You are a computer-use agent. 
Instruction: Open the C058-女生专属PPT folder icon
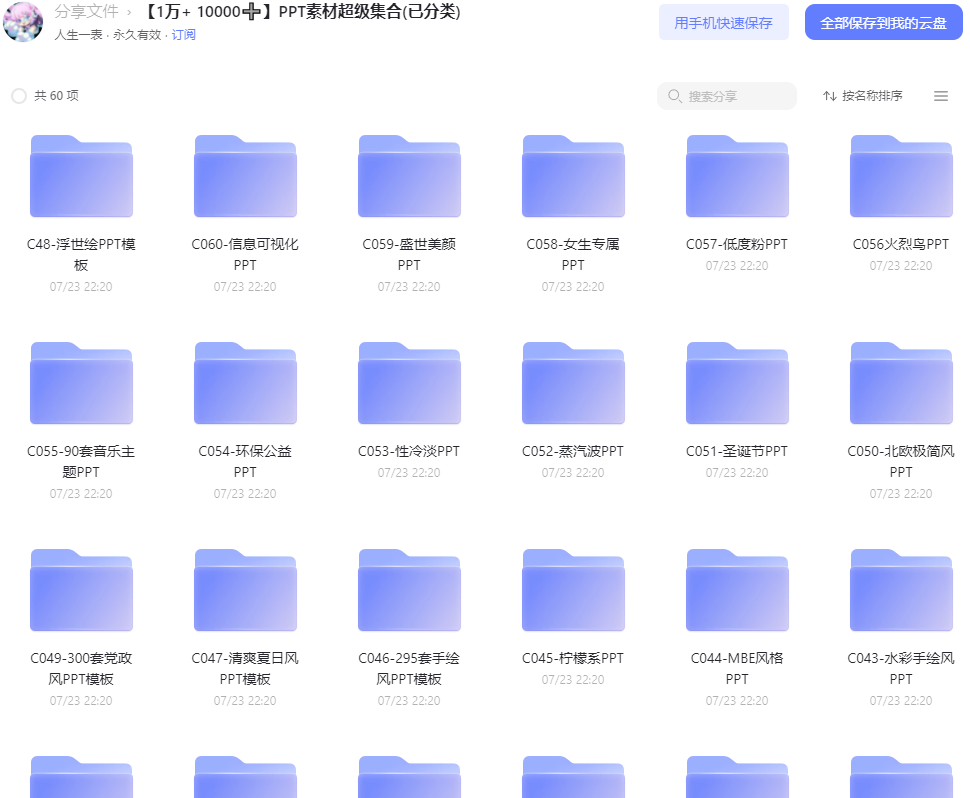573,176
